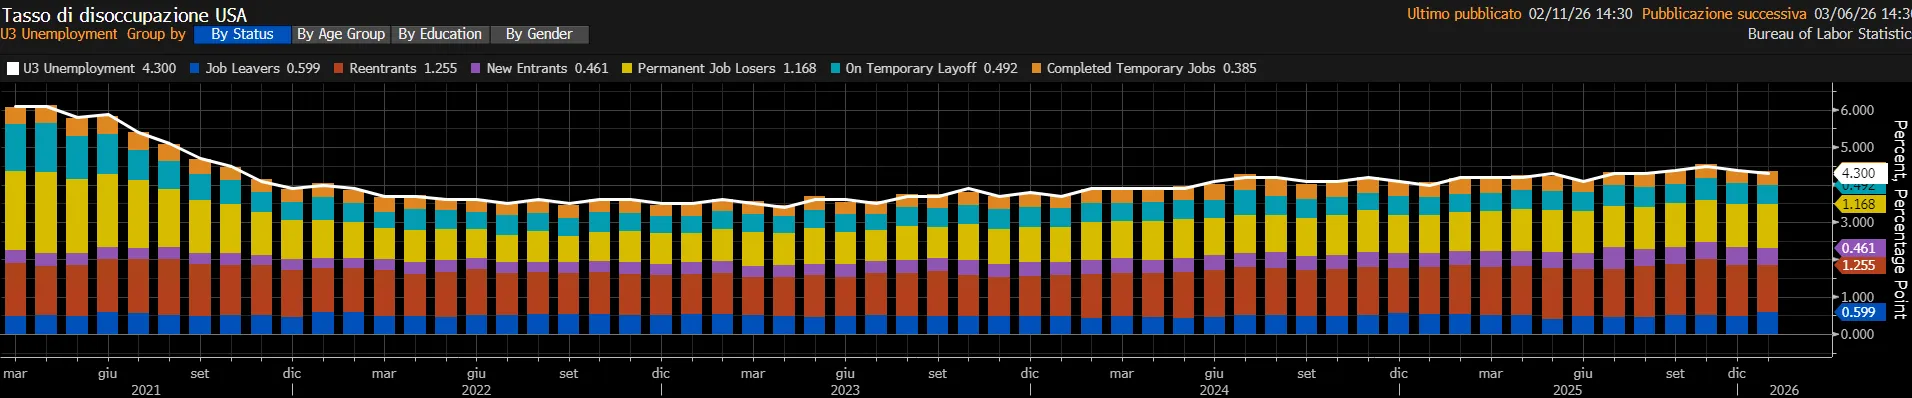This screenshot has width=1912, height=398.
Task: Select Completed Temporary Jobs 0.385 label
Action: point(1151,68)
